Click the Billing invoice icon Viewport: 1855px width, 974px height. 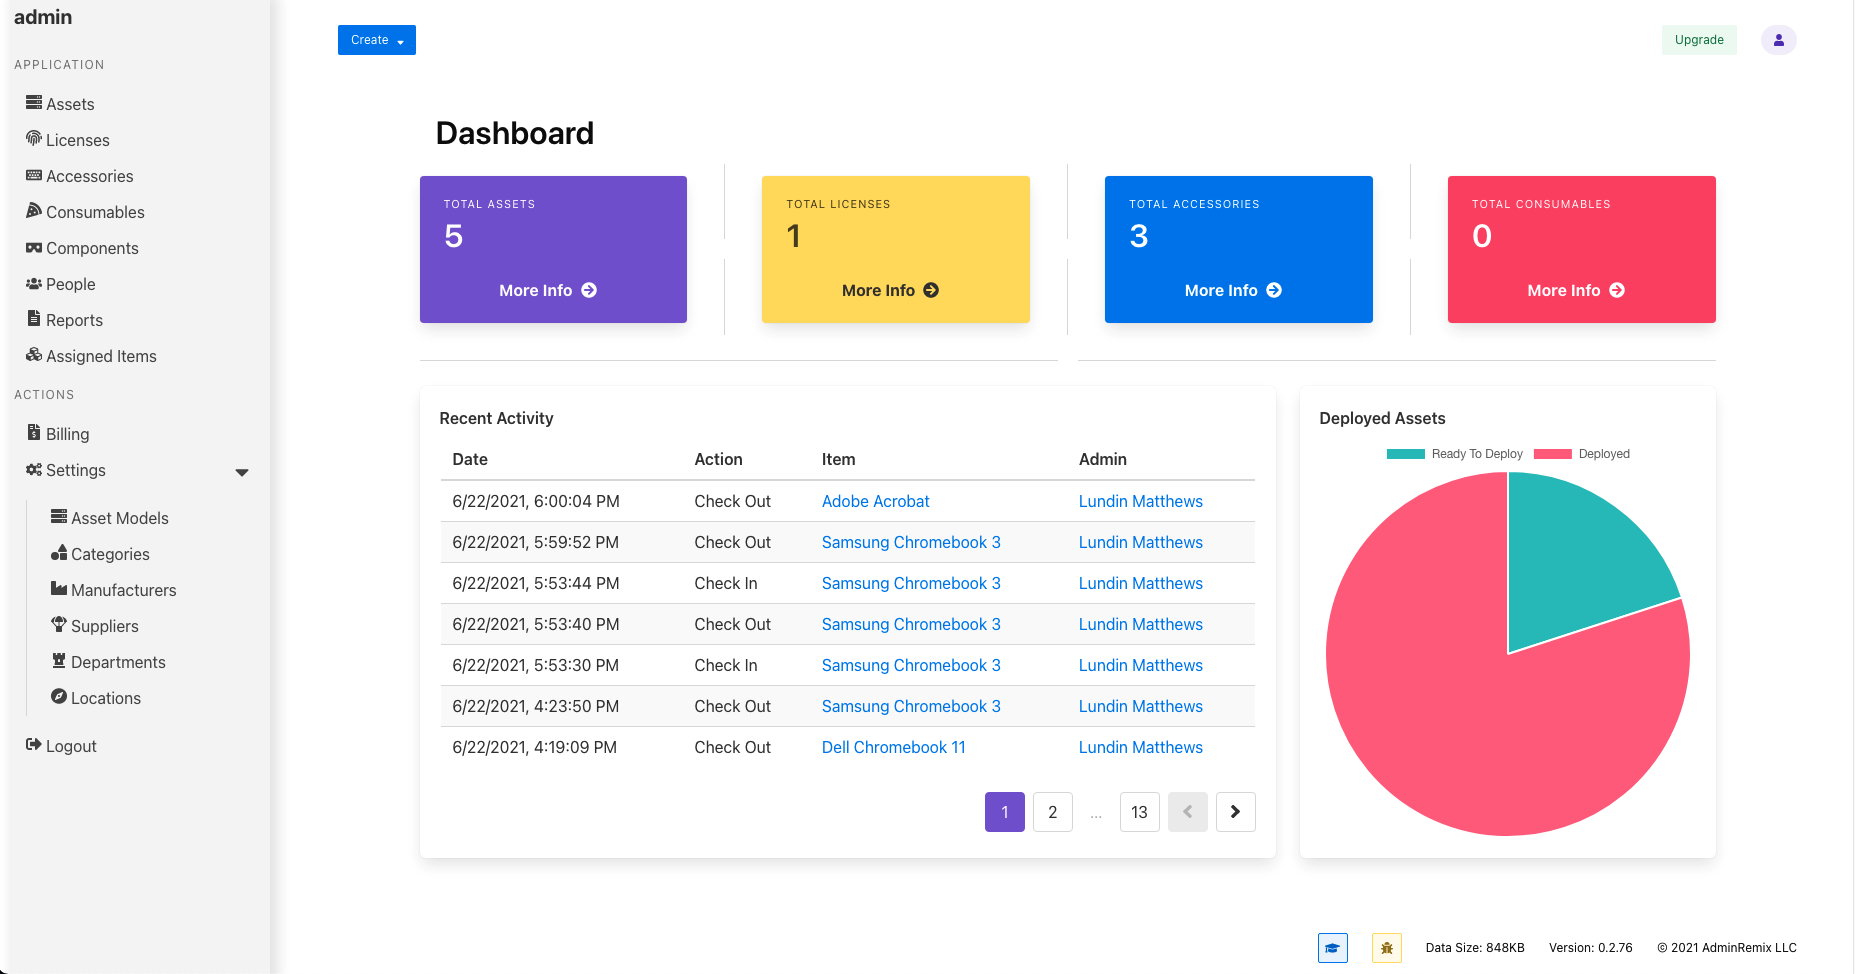coord(34,433)
